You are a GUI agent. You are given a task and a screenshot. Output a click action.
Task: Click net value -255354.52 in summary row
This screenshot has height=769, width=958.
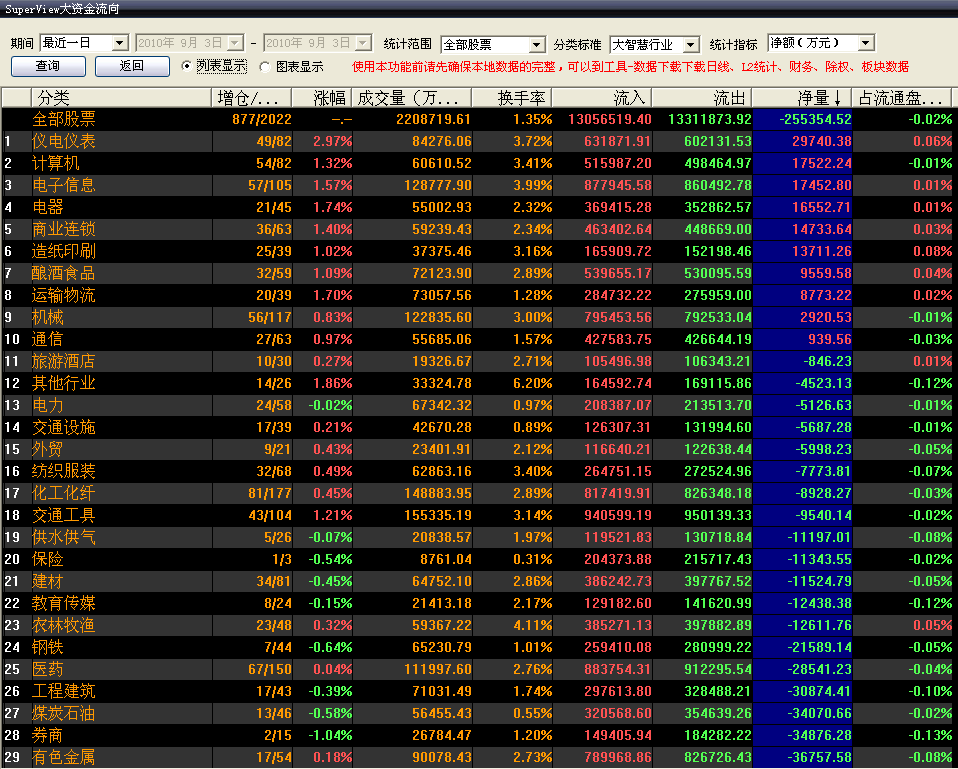click(815, 119)
